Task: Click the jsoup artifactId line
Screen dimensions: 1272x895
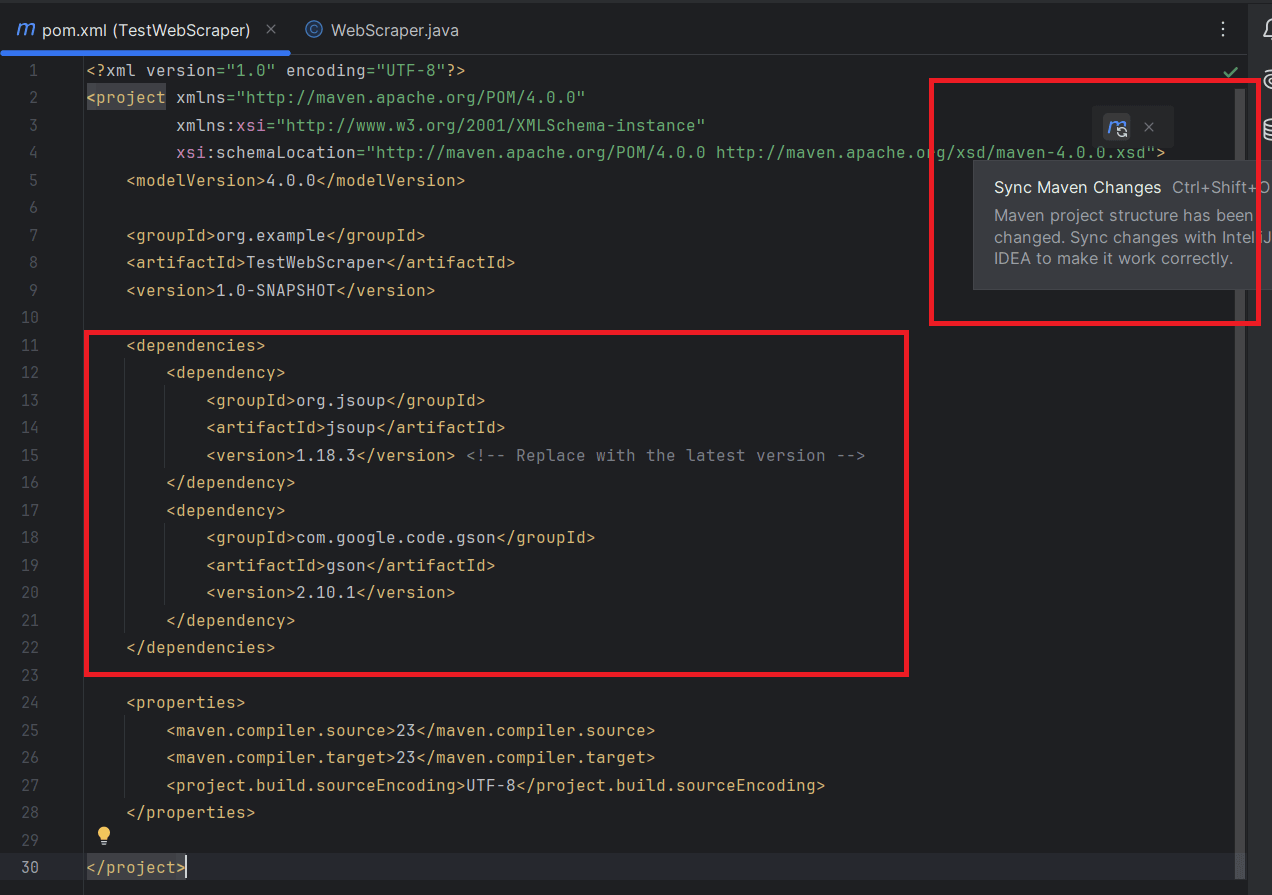Action: tap(356, 427)
